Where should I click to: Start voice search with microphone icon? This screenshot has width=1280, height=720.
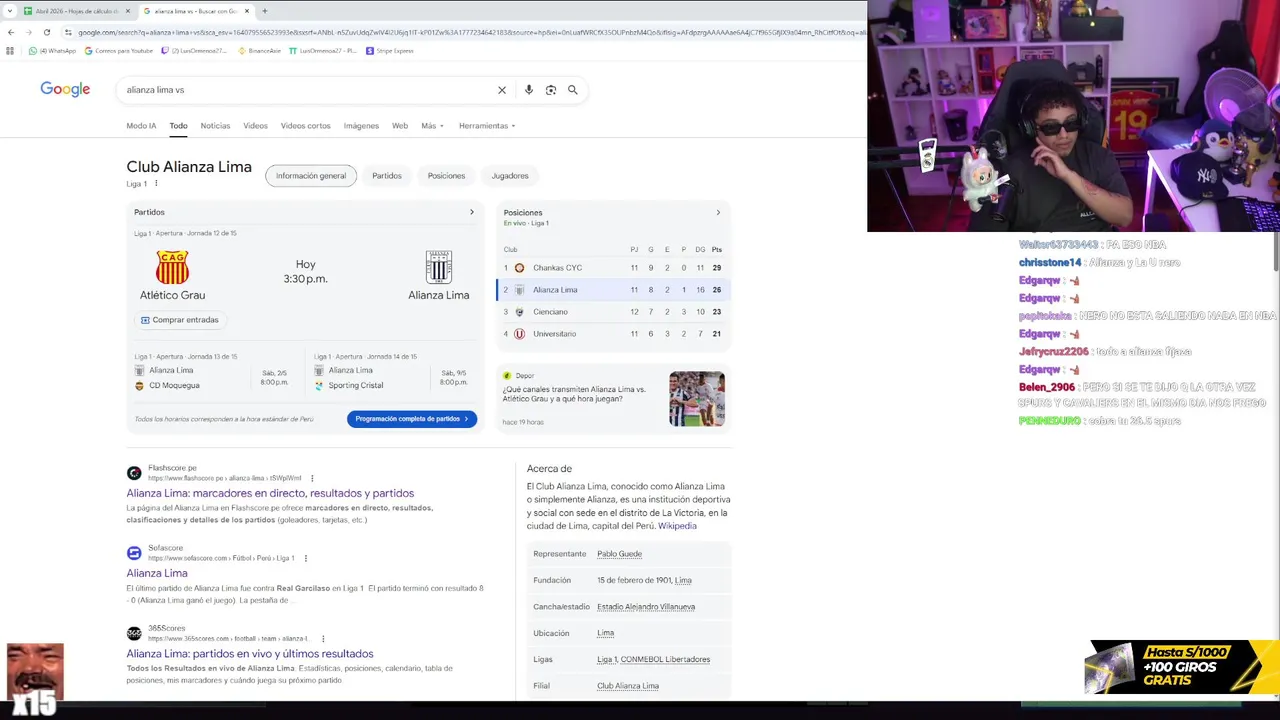529,90
